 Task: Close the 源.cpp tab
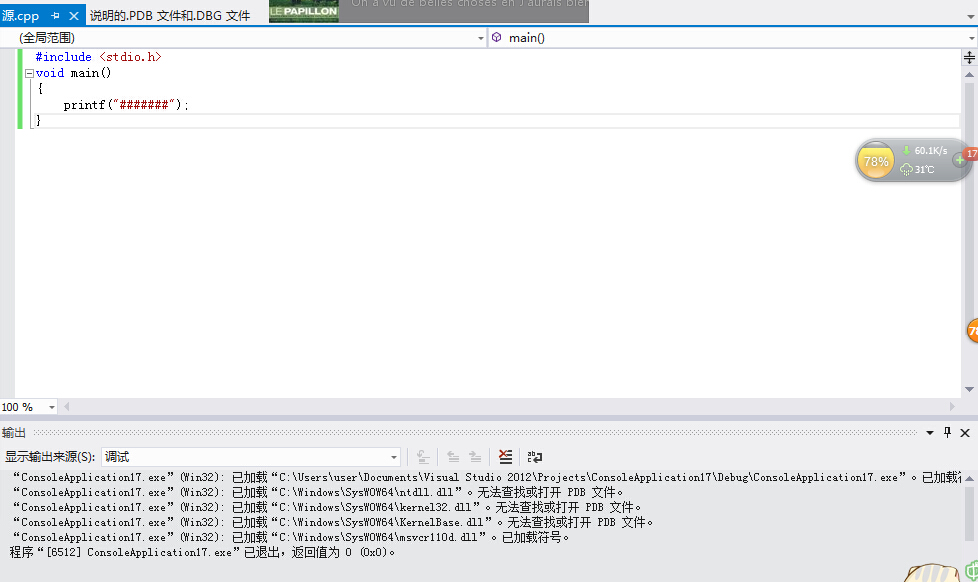[74, 16]
